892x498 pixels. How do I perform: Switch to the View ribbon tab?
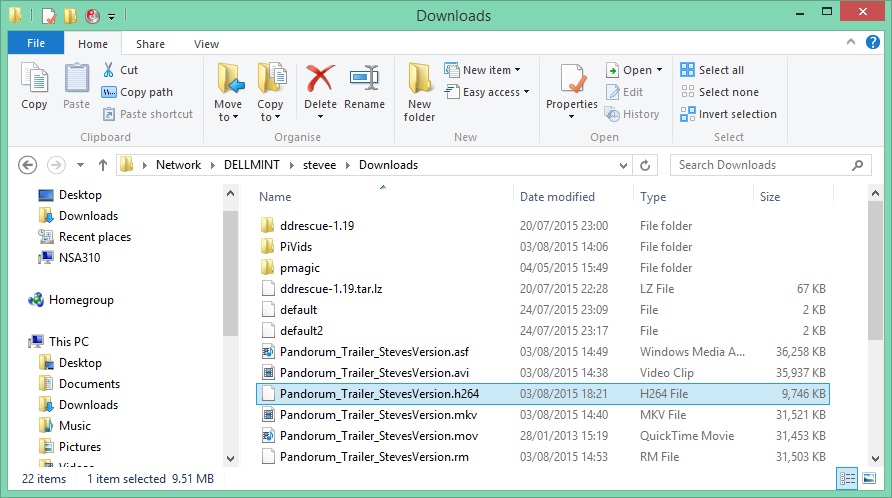tap(206, 44)
